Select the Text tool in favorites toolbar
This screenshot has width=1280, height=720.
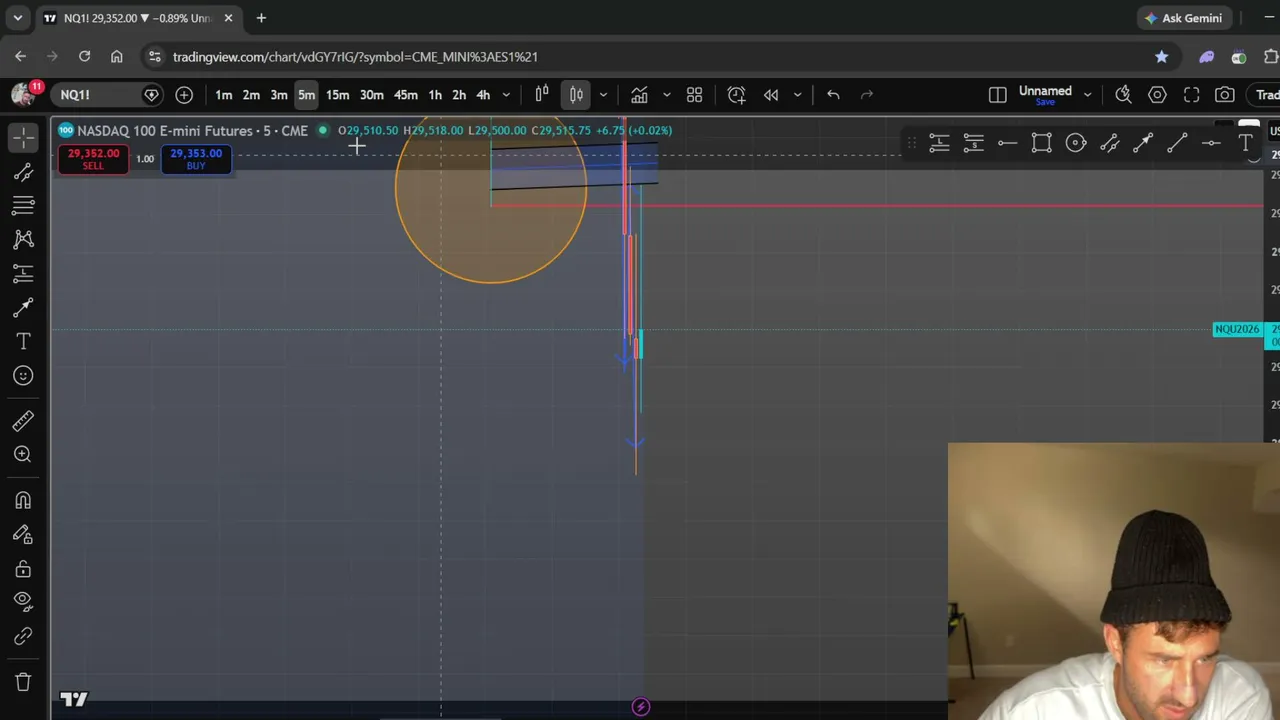point(1245,144)
